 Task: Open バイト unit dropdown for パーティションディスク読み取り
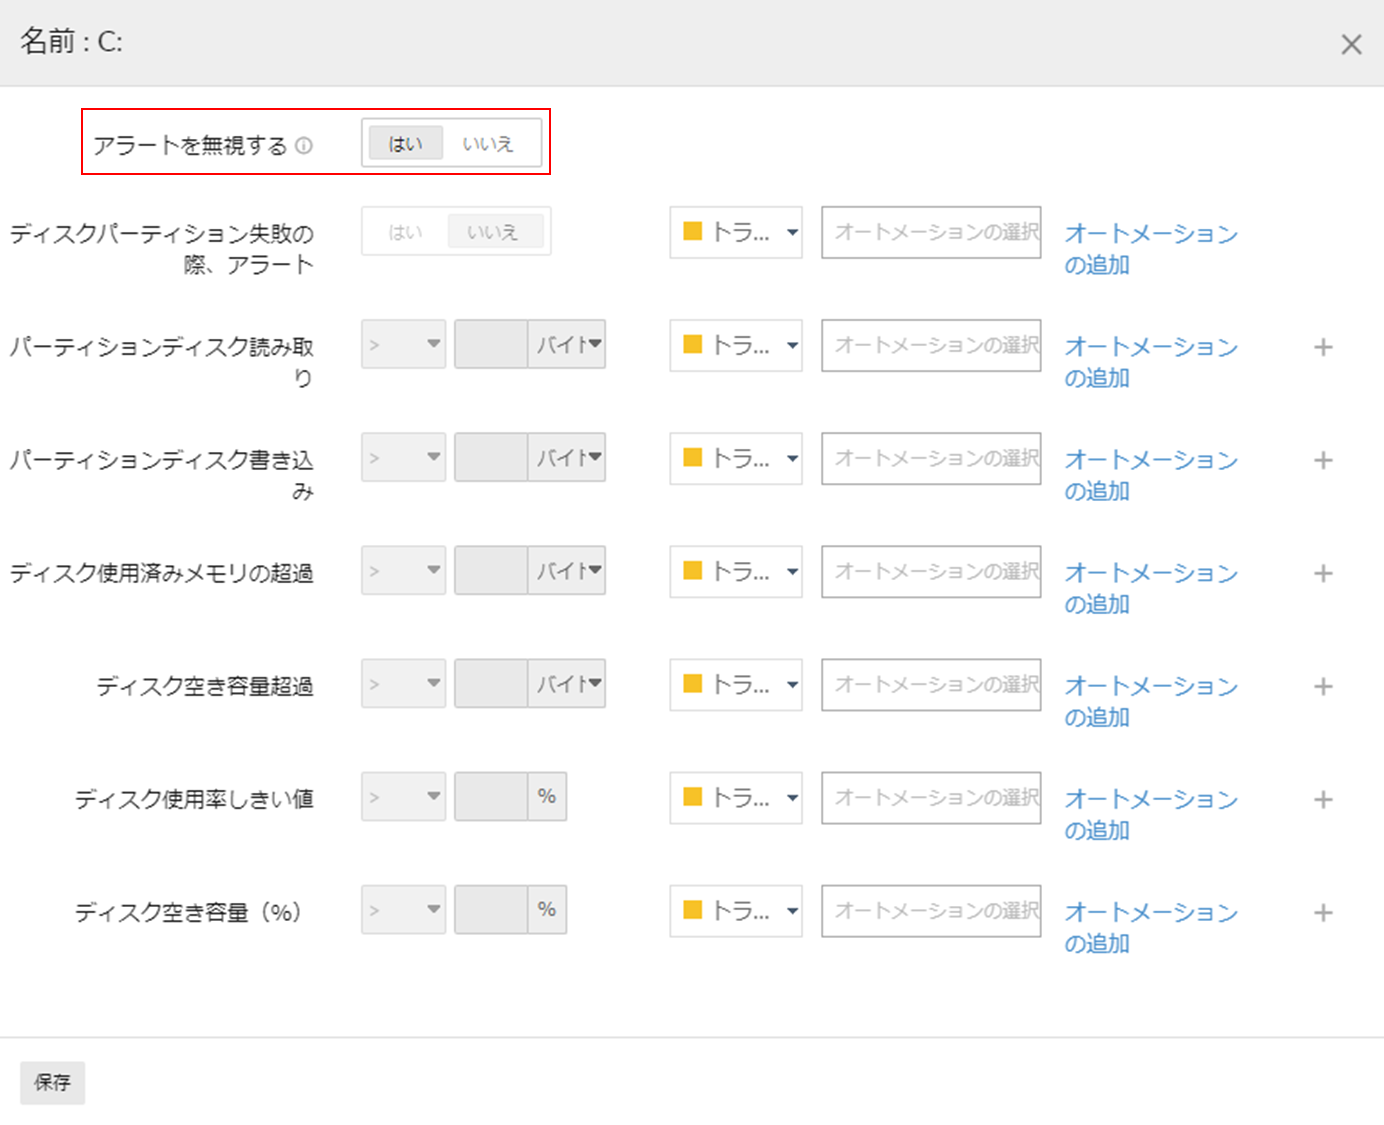pyautogui.click(x=567, y=345)
